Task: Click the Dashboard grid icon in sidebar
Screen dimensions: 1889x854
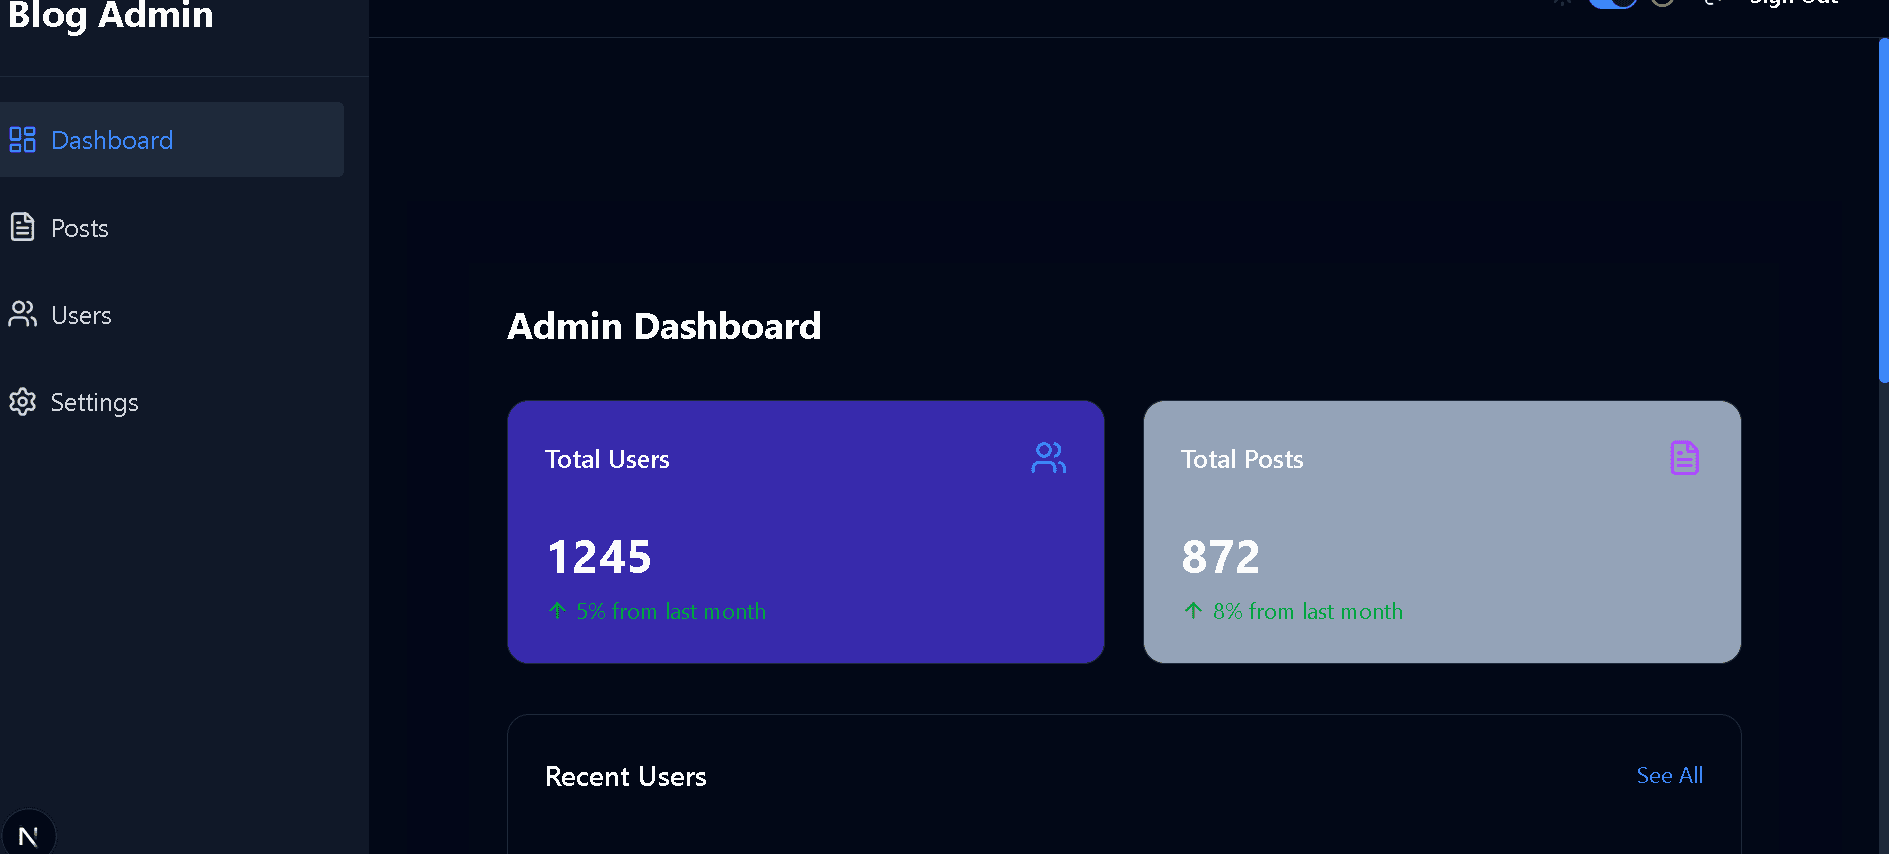Action: pos(22,140)
